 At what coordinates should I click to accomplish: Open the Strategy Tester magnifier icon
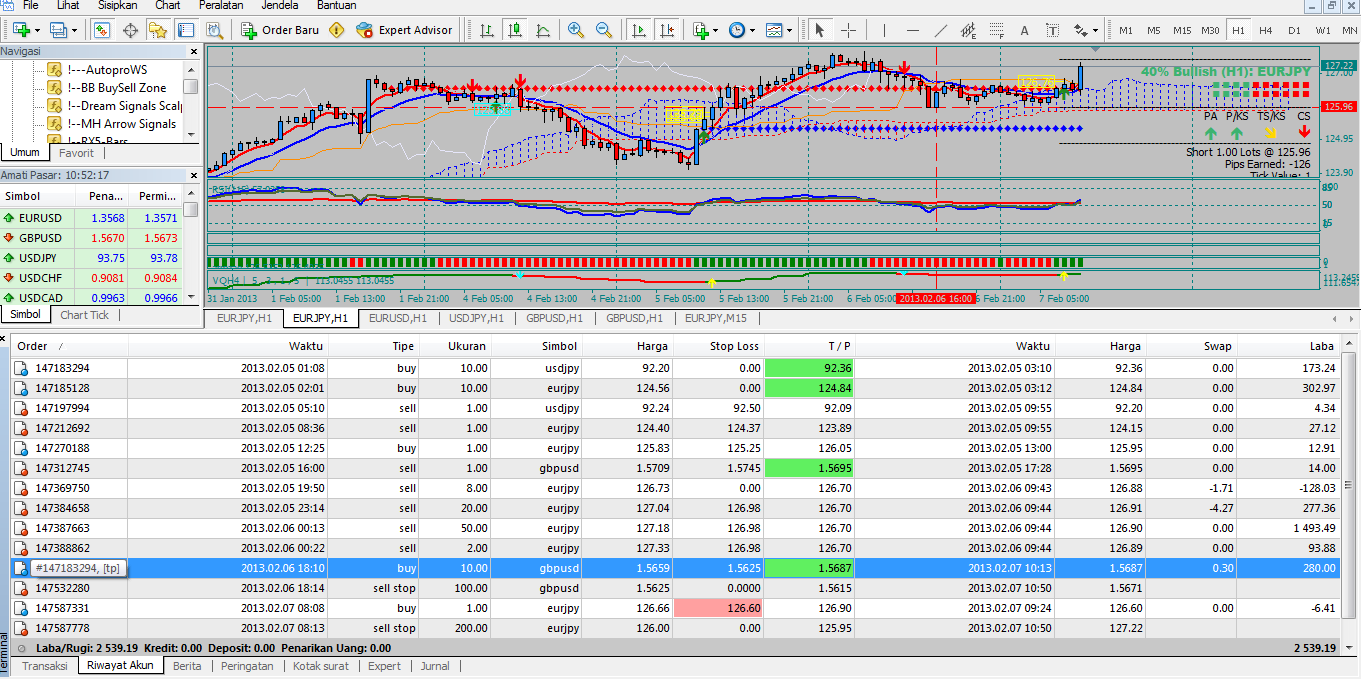(x=214, y=30)
